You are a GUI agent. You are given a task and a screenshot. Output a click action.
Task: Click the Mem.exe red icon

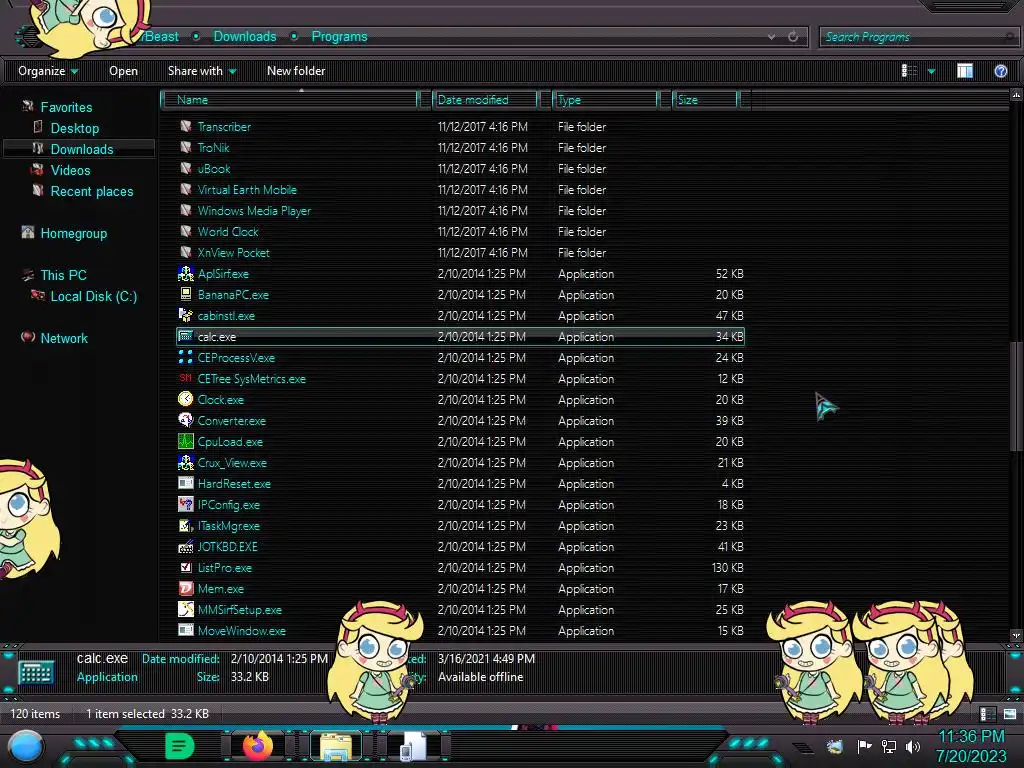[x=185, y=588]
